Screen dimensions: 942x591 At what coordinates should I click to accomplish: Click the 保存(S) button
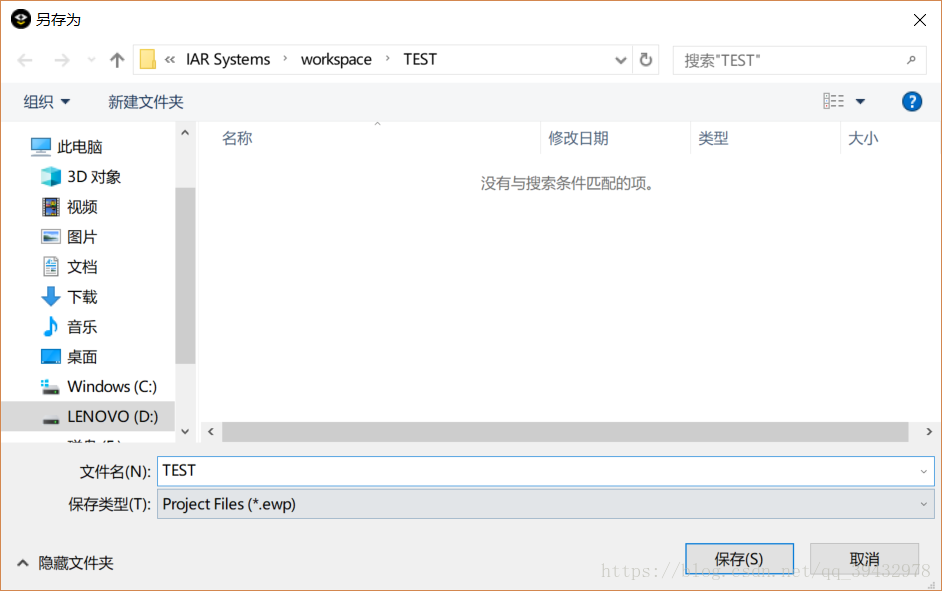coord(738,558)
